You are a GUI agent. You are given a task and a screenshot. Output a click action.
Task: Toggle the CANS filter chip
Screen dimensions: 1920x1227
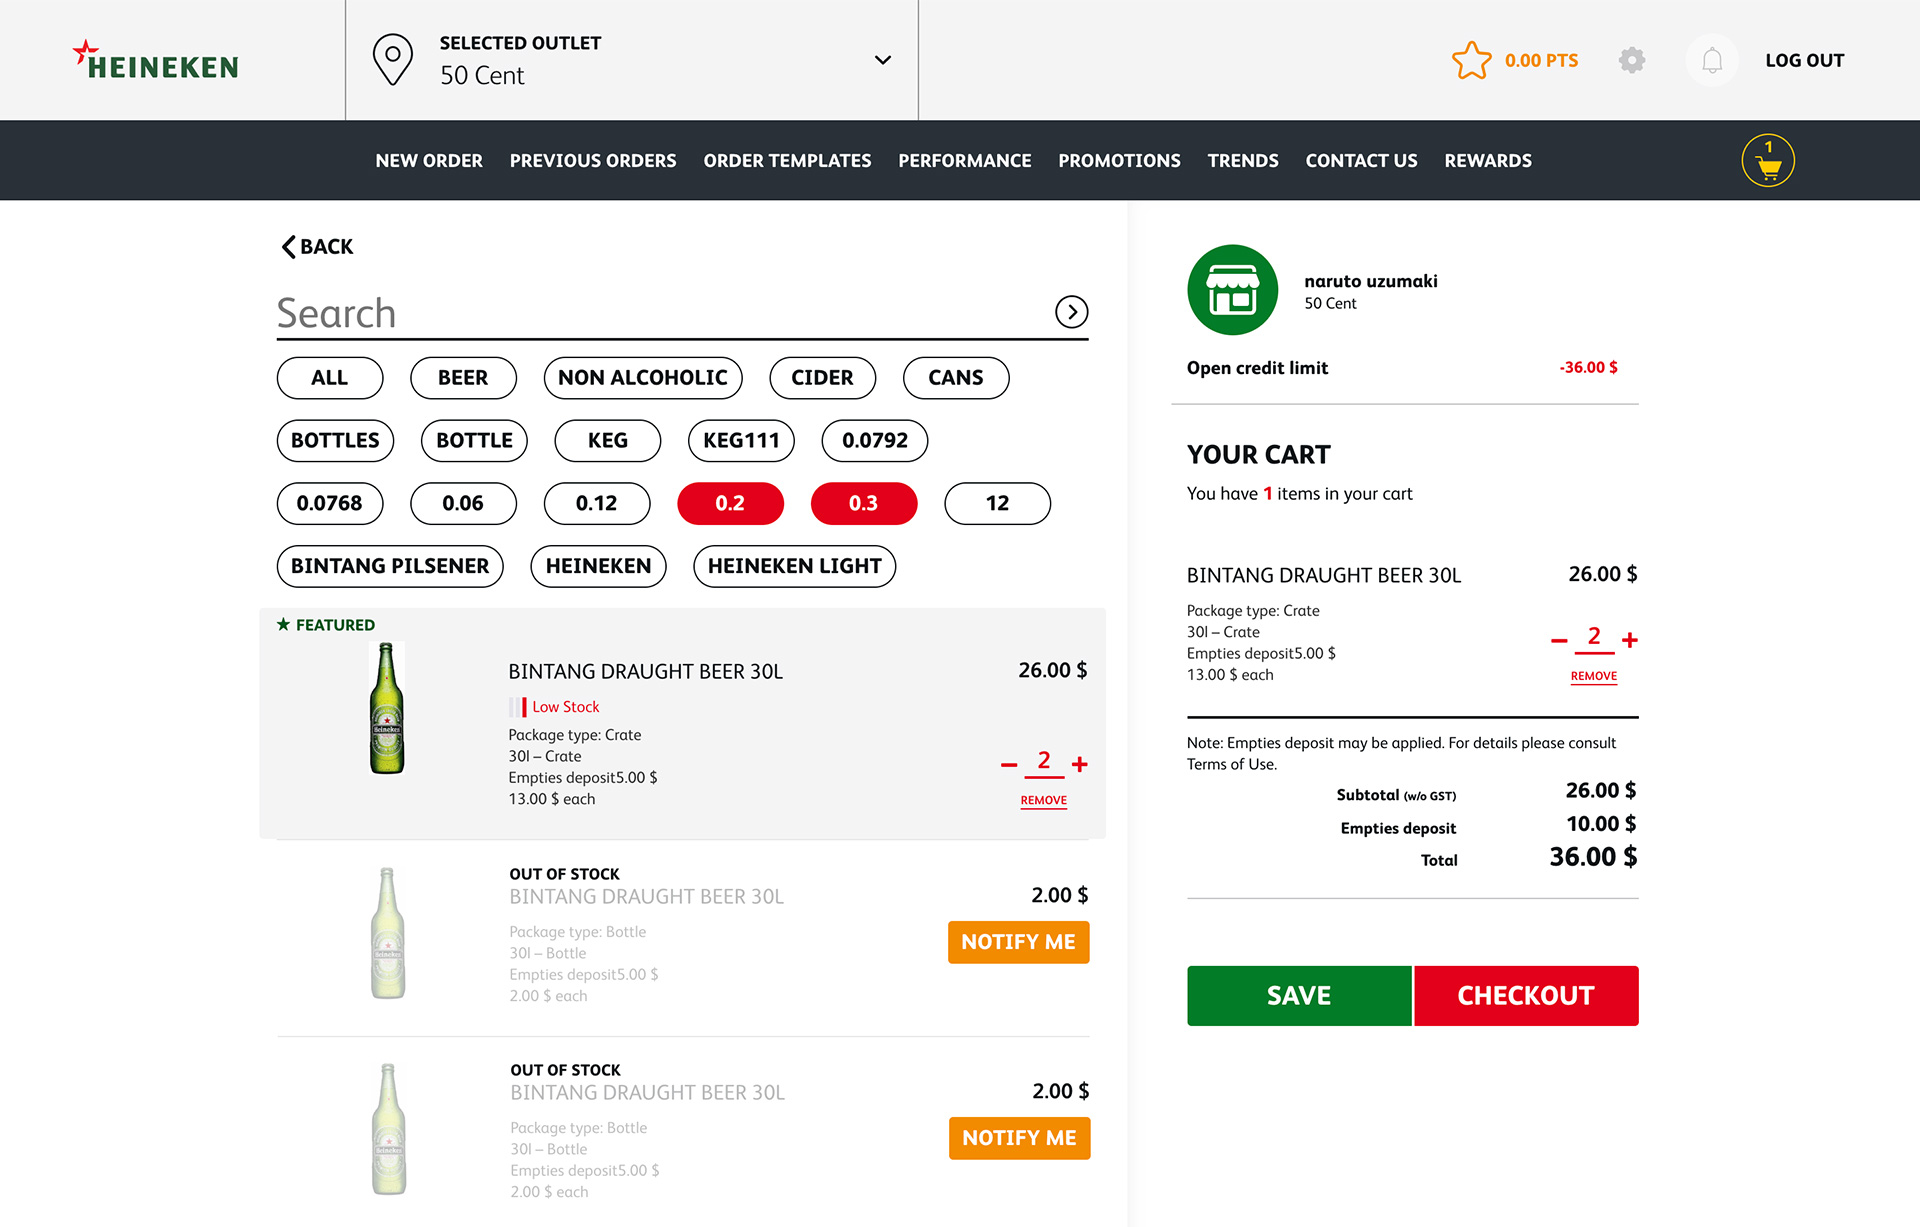(x=956, y=378)
